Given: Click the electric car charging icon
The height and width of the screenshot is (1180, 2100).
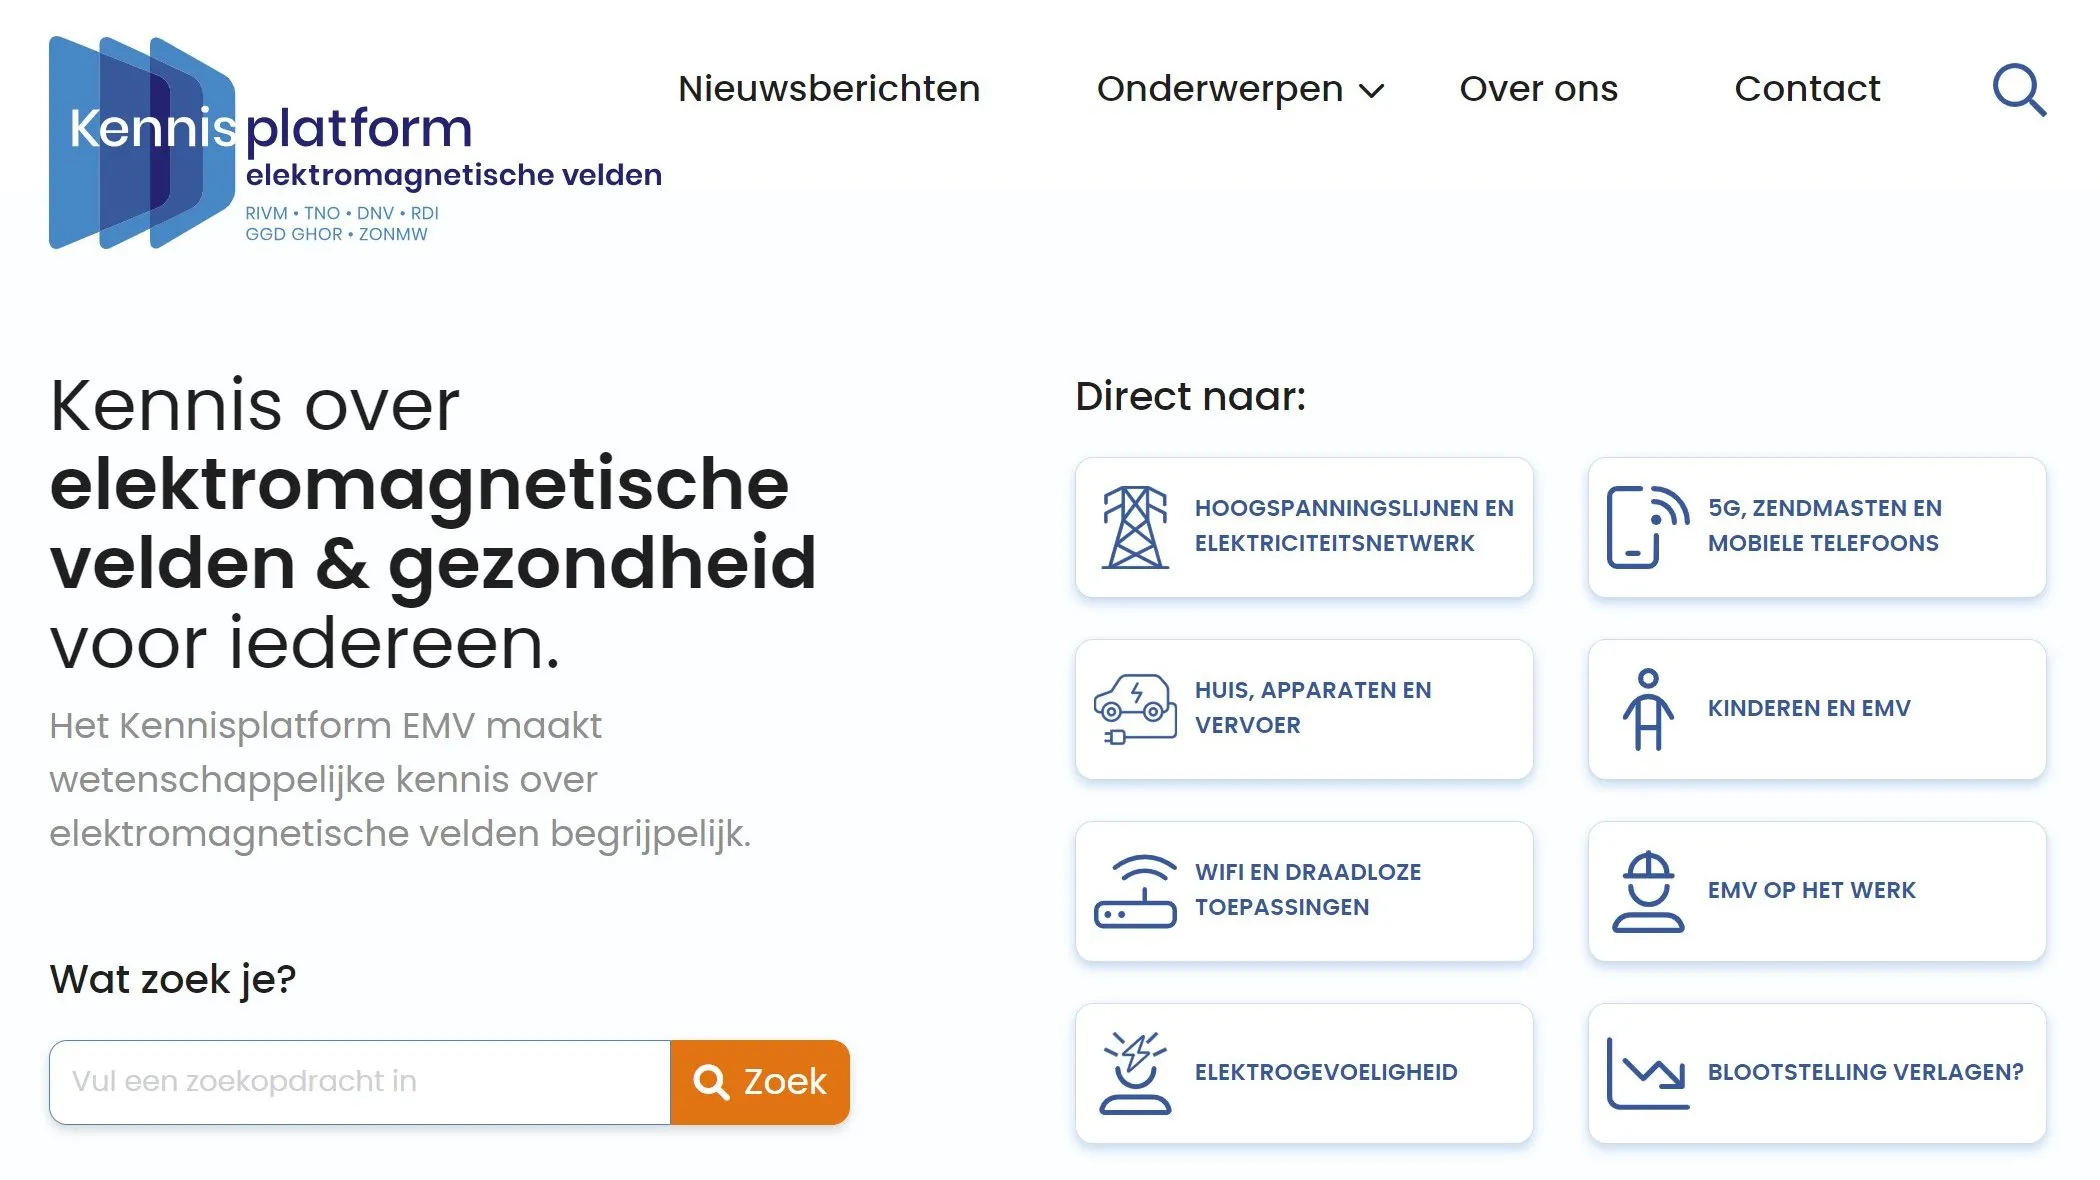Looking at the screenshot, I should (1136, 708).
